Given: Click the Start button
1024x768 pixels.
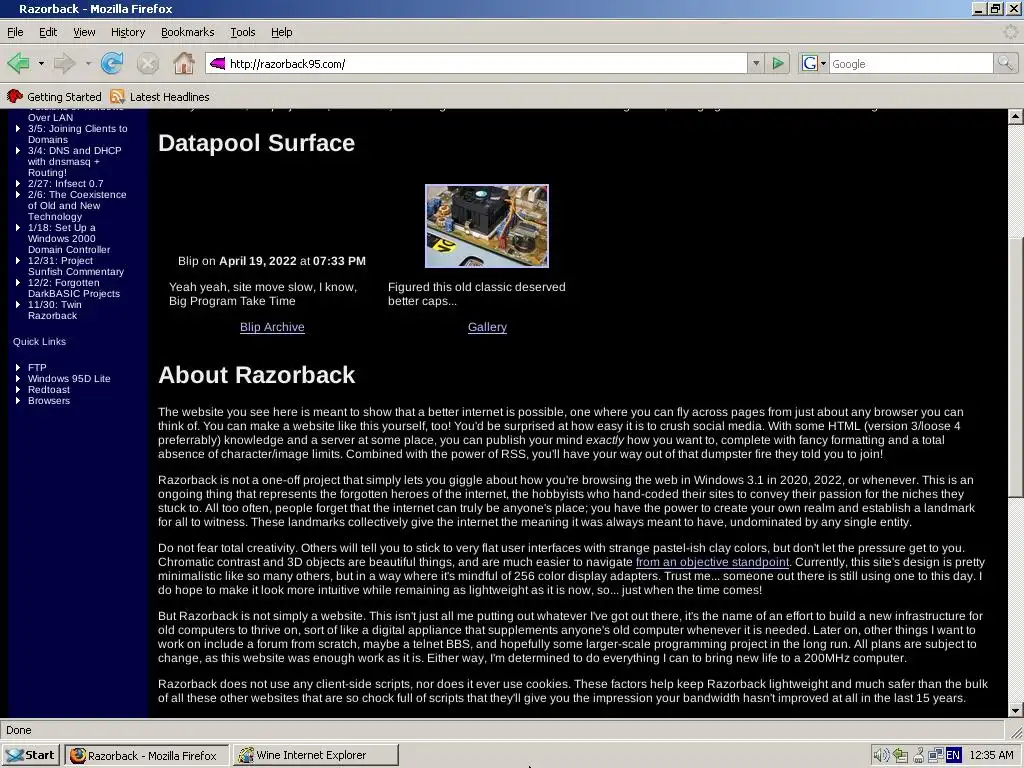Looking at the screenshot, I should pyautogui.click(x=31, y=755).
